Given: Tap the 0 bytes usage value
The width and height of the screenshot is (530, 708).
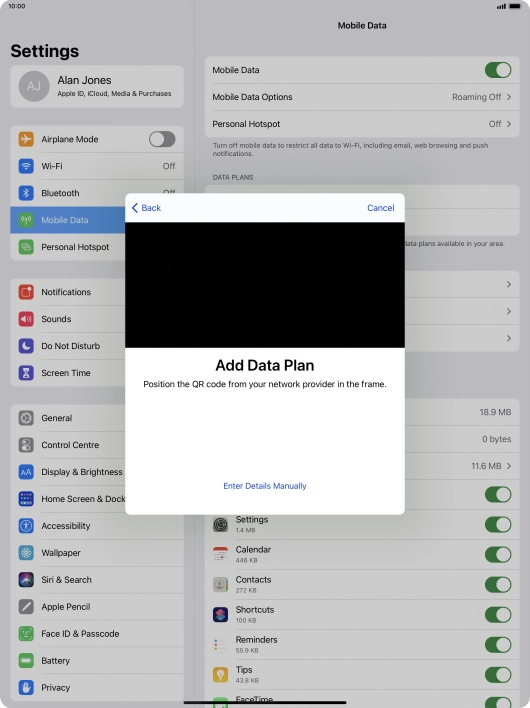Looking at the screenshot, I should pyautogui.click(x=497, y=439).
